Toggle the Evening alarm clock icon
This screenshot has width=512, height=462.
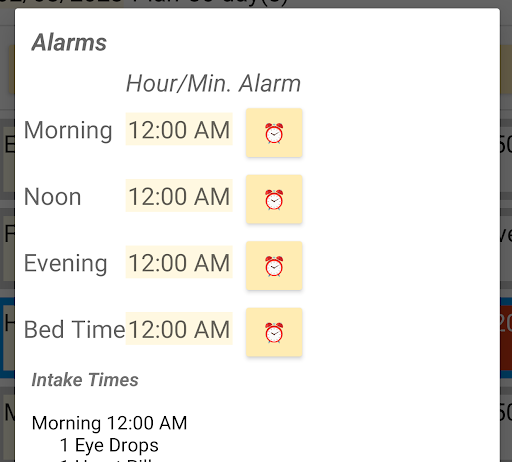[x=274, y=266]
